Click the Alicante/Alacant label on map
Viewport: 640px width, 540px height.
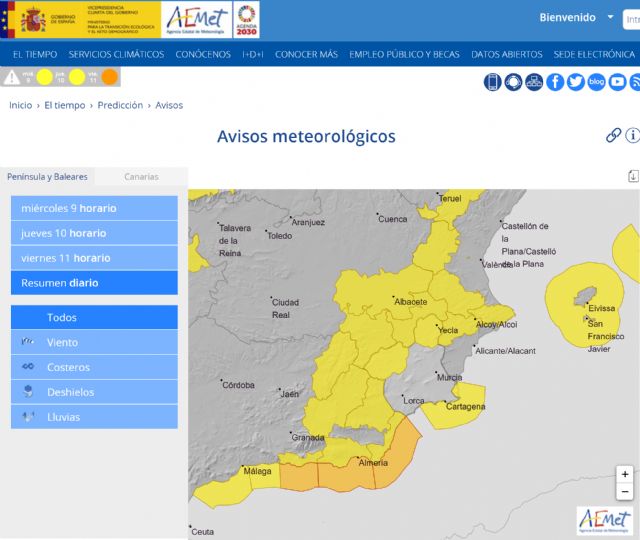pos(505,351)
